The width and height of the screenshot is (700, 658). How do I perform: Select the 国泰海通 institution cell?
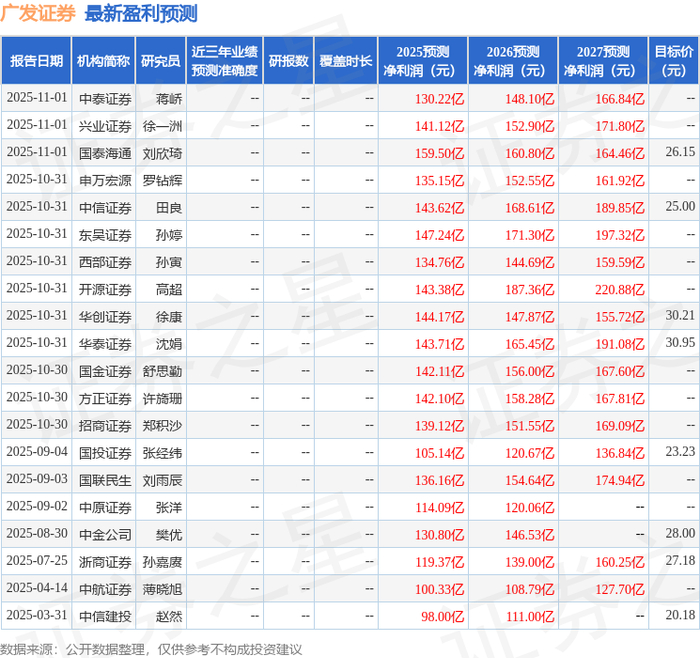pos(105,154)
